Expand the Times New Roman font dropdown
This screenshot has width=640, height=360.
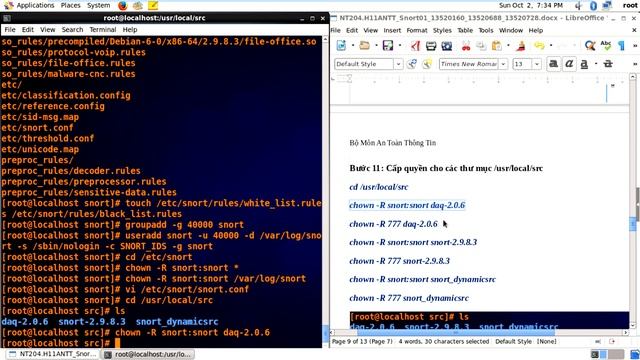coord(503,64)
